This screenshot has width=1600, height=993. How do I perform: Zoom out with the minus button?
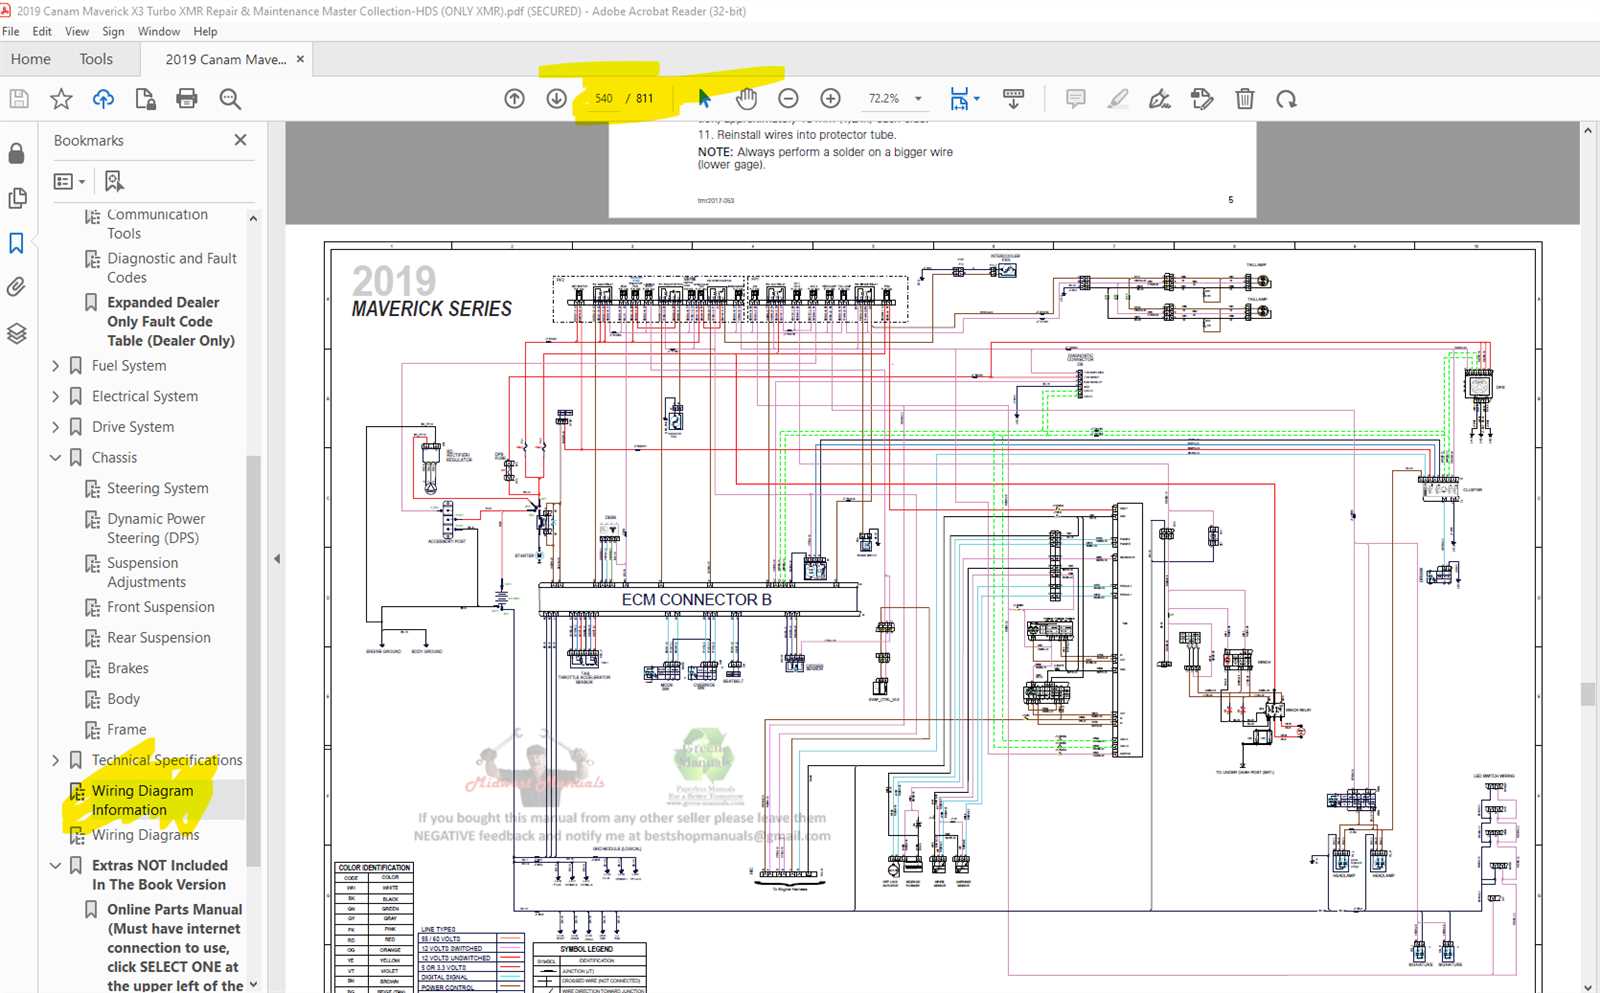pyautogui.click(x=788, y=98)
